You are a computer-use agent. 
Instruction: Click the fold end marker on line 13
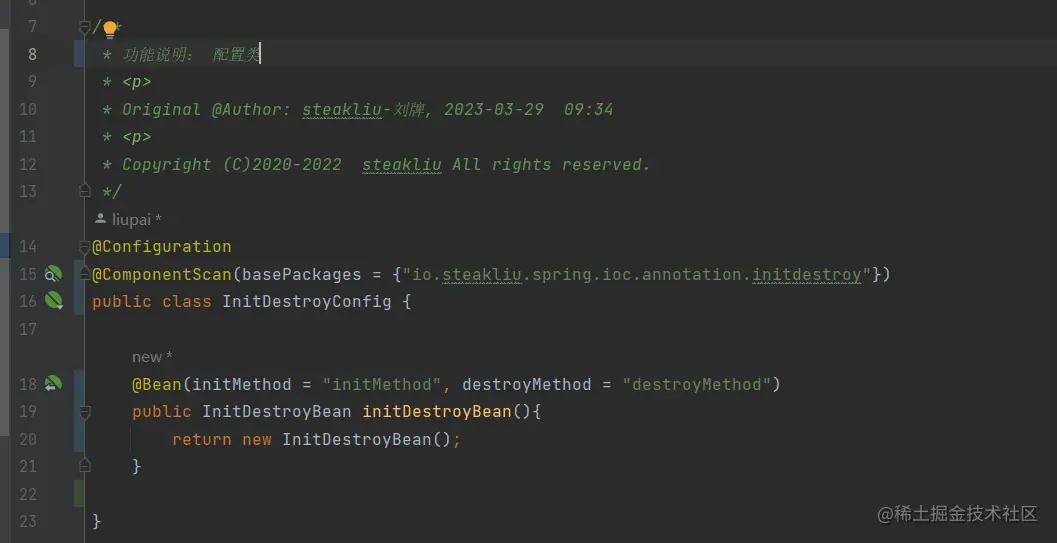click(x=84, y=191)
